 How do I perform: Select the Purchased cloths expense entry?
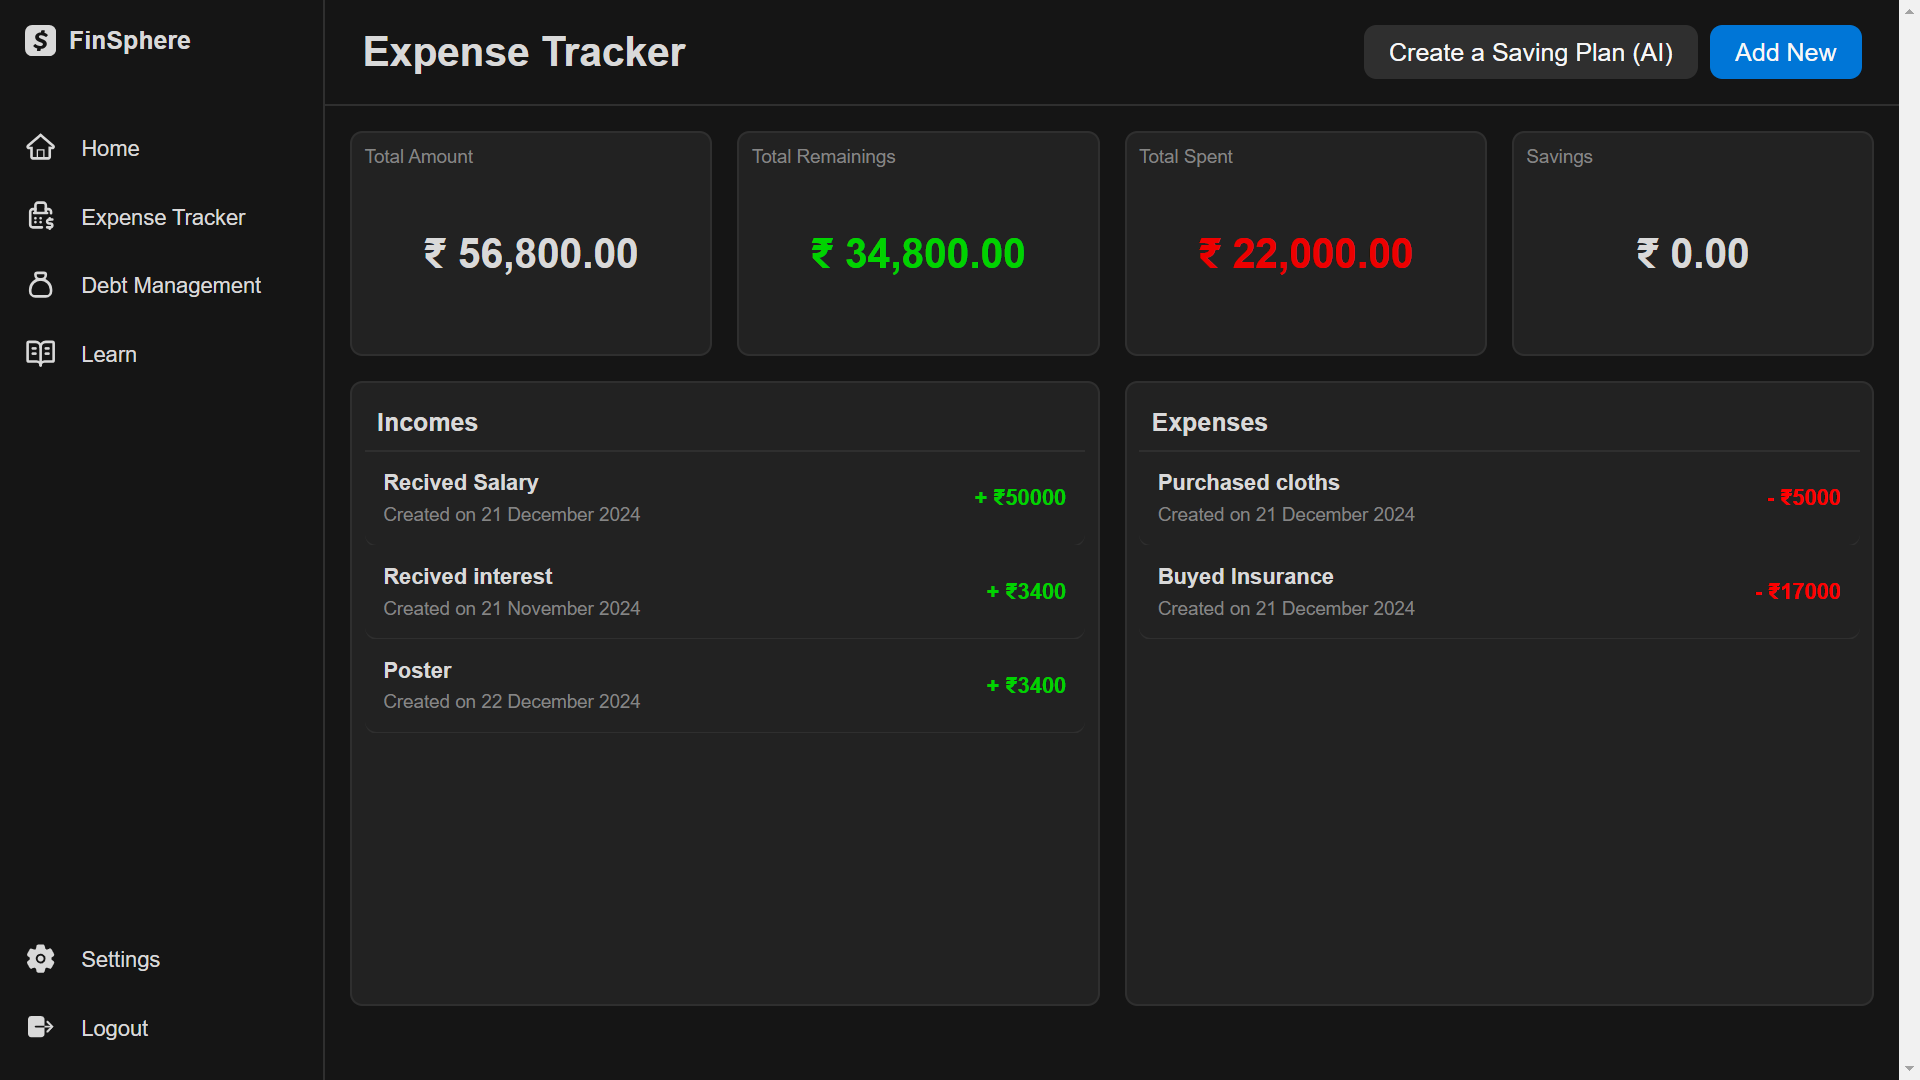click(1498, 498)
